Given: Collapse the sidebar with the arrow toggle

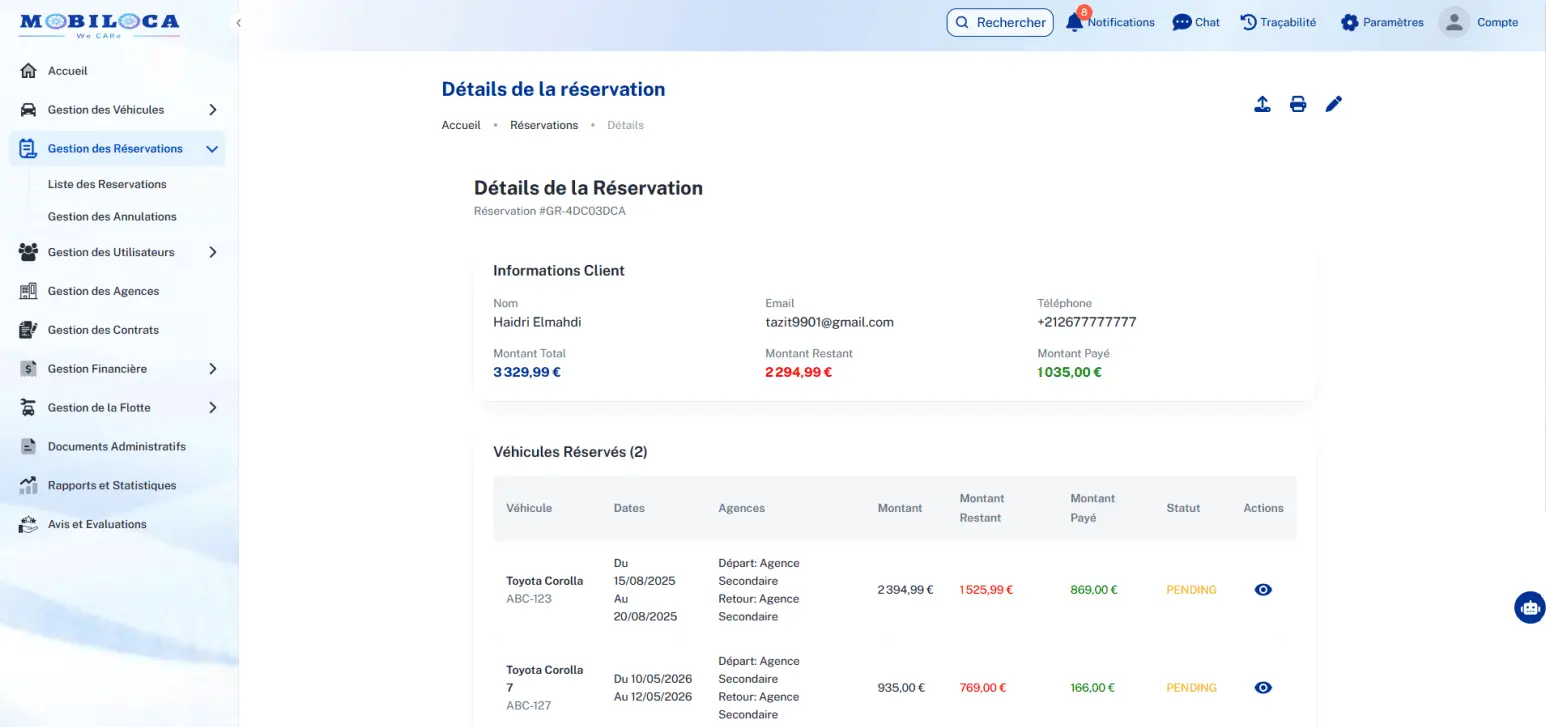Looking at the screenshot, I should tap(238, 22).
